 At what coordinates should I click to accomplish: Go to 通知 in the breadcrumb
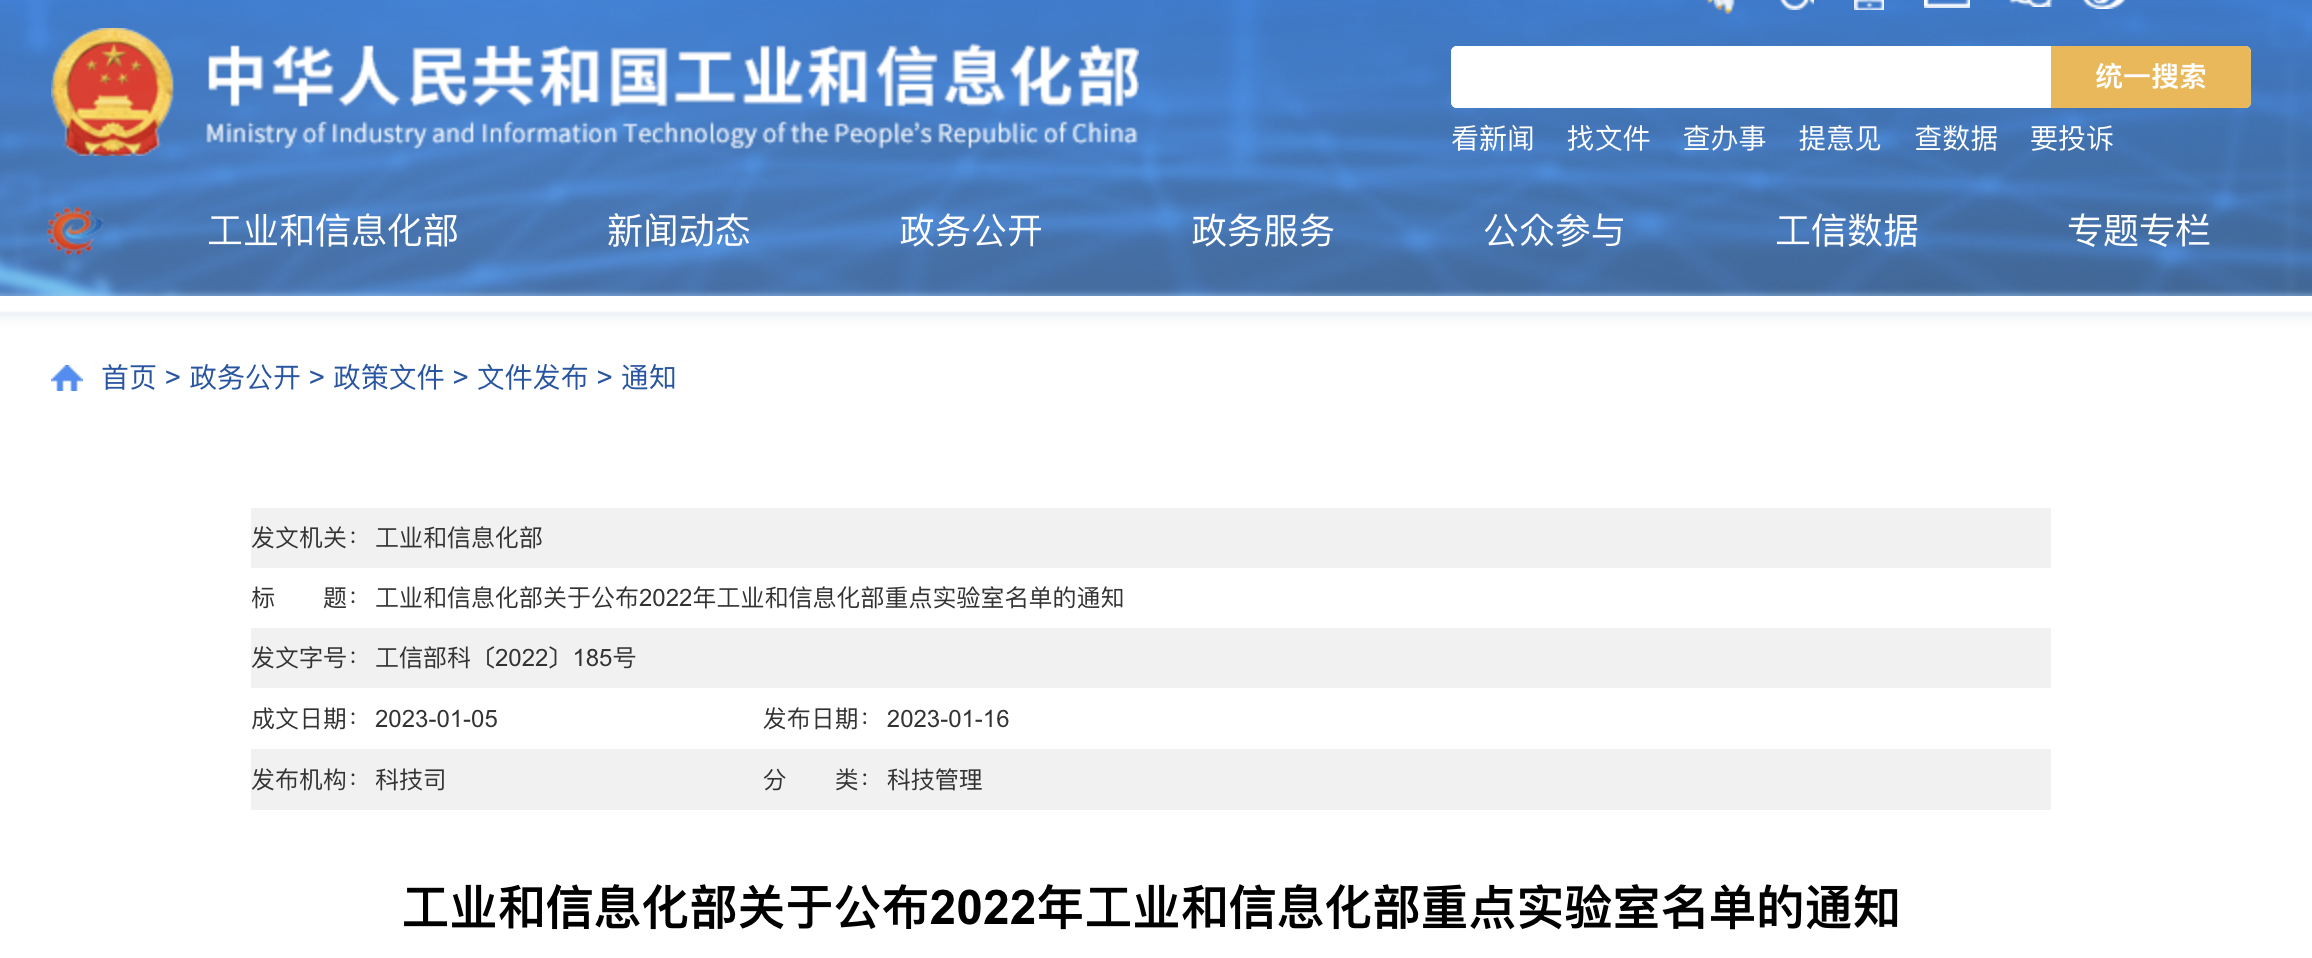point(649,378)
